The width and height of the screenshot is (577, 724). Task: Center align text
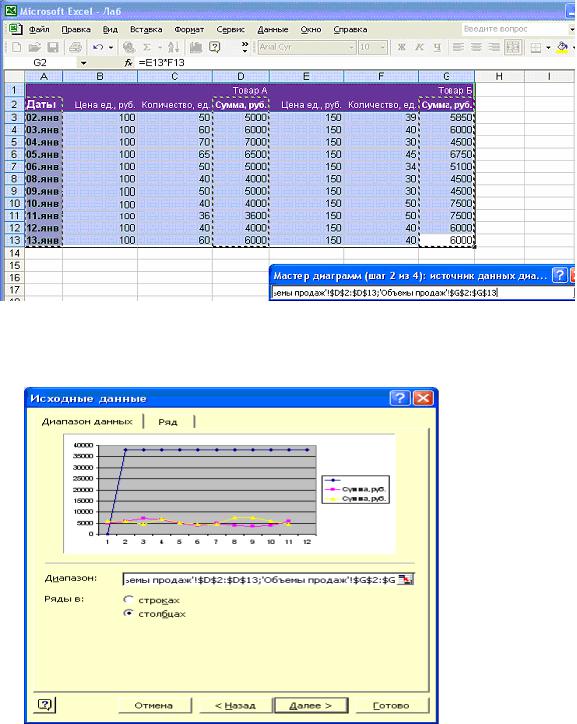coord(476,47)
